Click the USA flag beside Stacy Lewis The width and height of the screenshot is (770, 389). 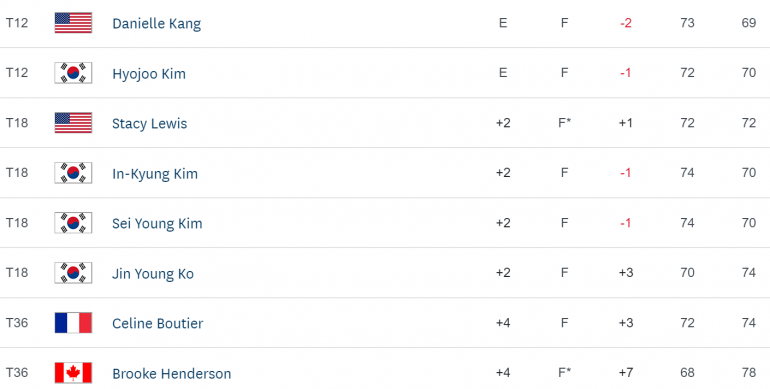[x=73, y=123]
